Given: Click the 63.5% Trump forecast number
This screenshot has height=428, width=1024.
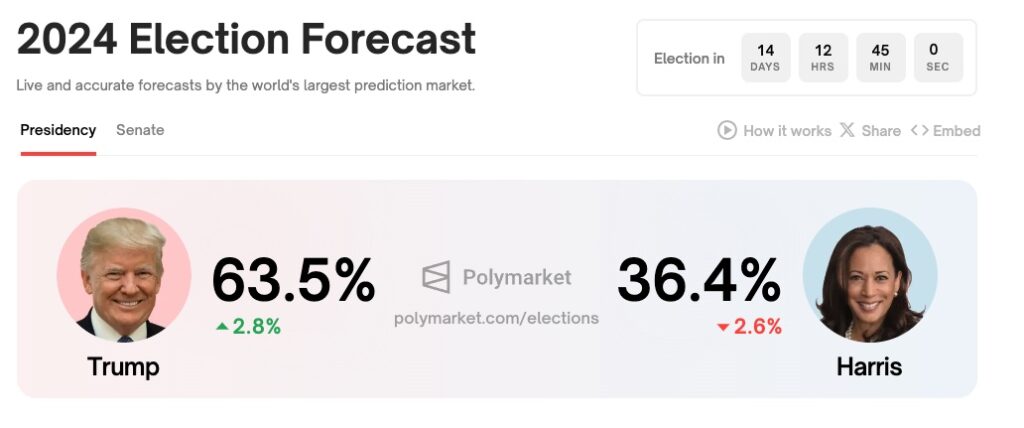Looking at the screenshot, I should click(293, 279).
